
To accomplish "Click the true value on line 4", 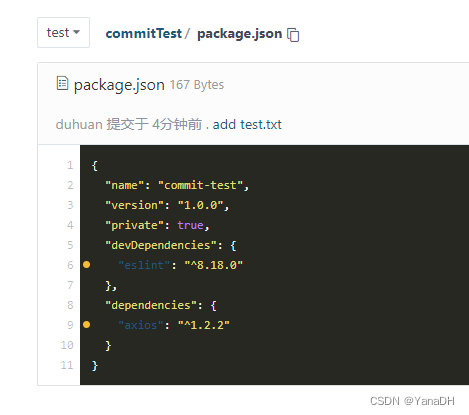I will point(190,225).
